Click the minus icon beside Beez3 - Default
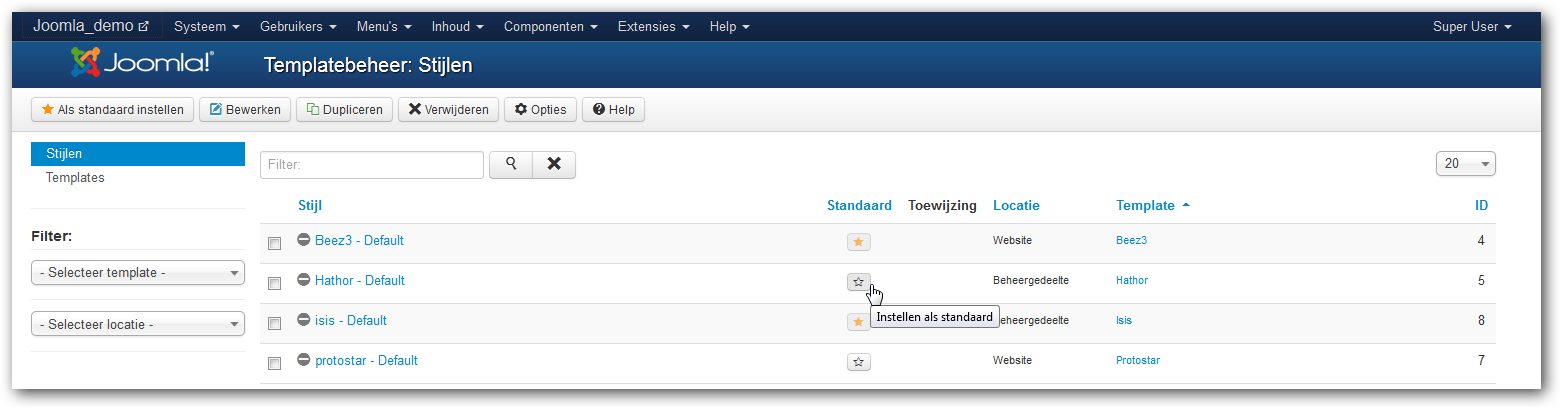Viewport: 1561px width, 409px height. click(304, 240)
